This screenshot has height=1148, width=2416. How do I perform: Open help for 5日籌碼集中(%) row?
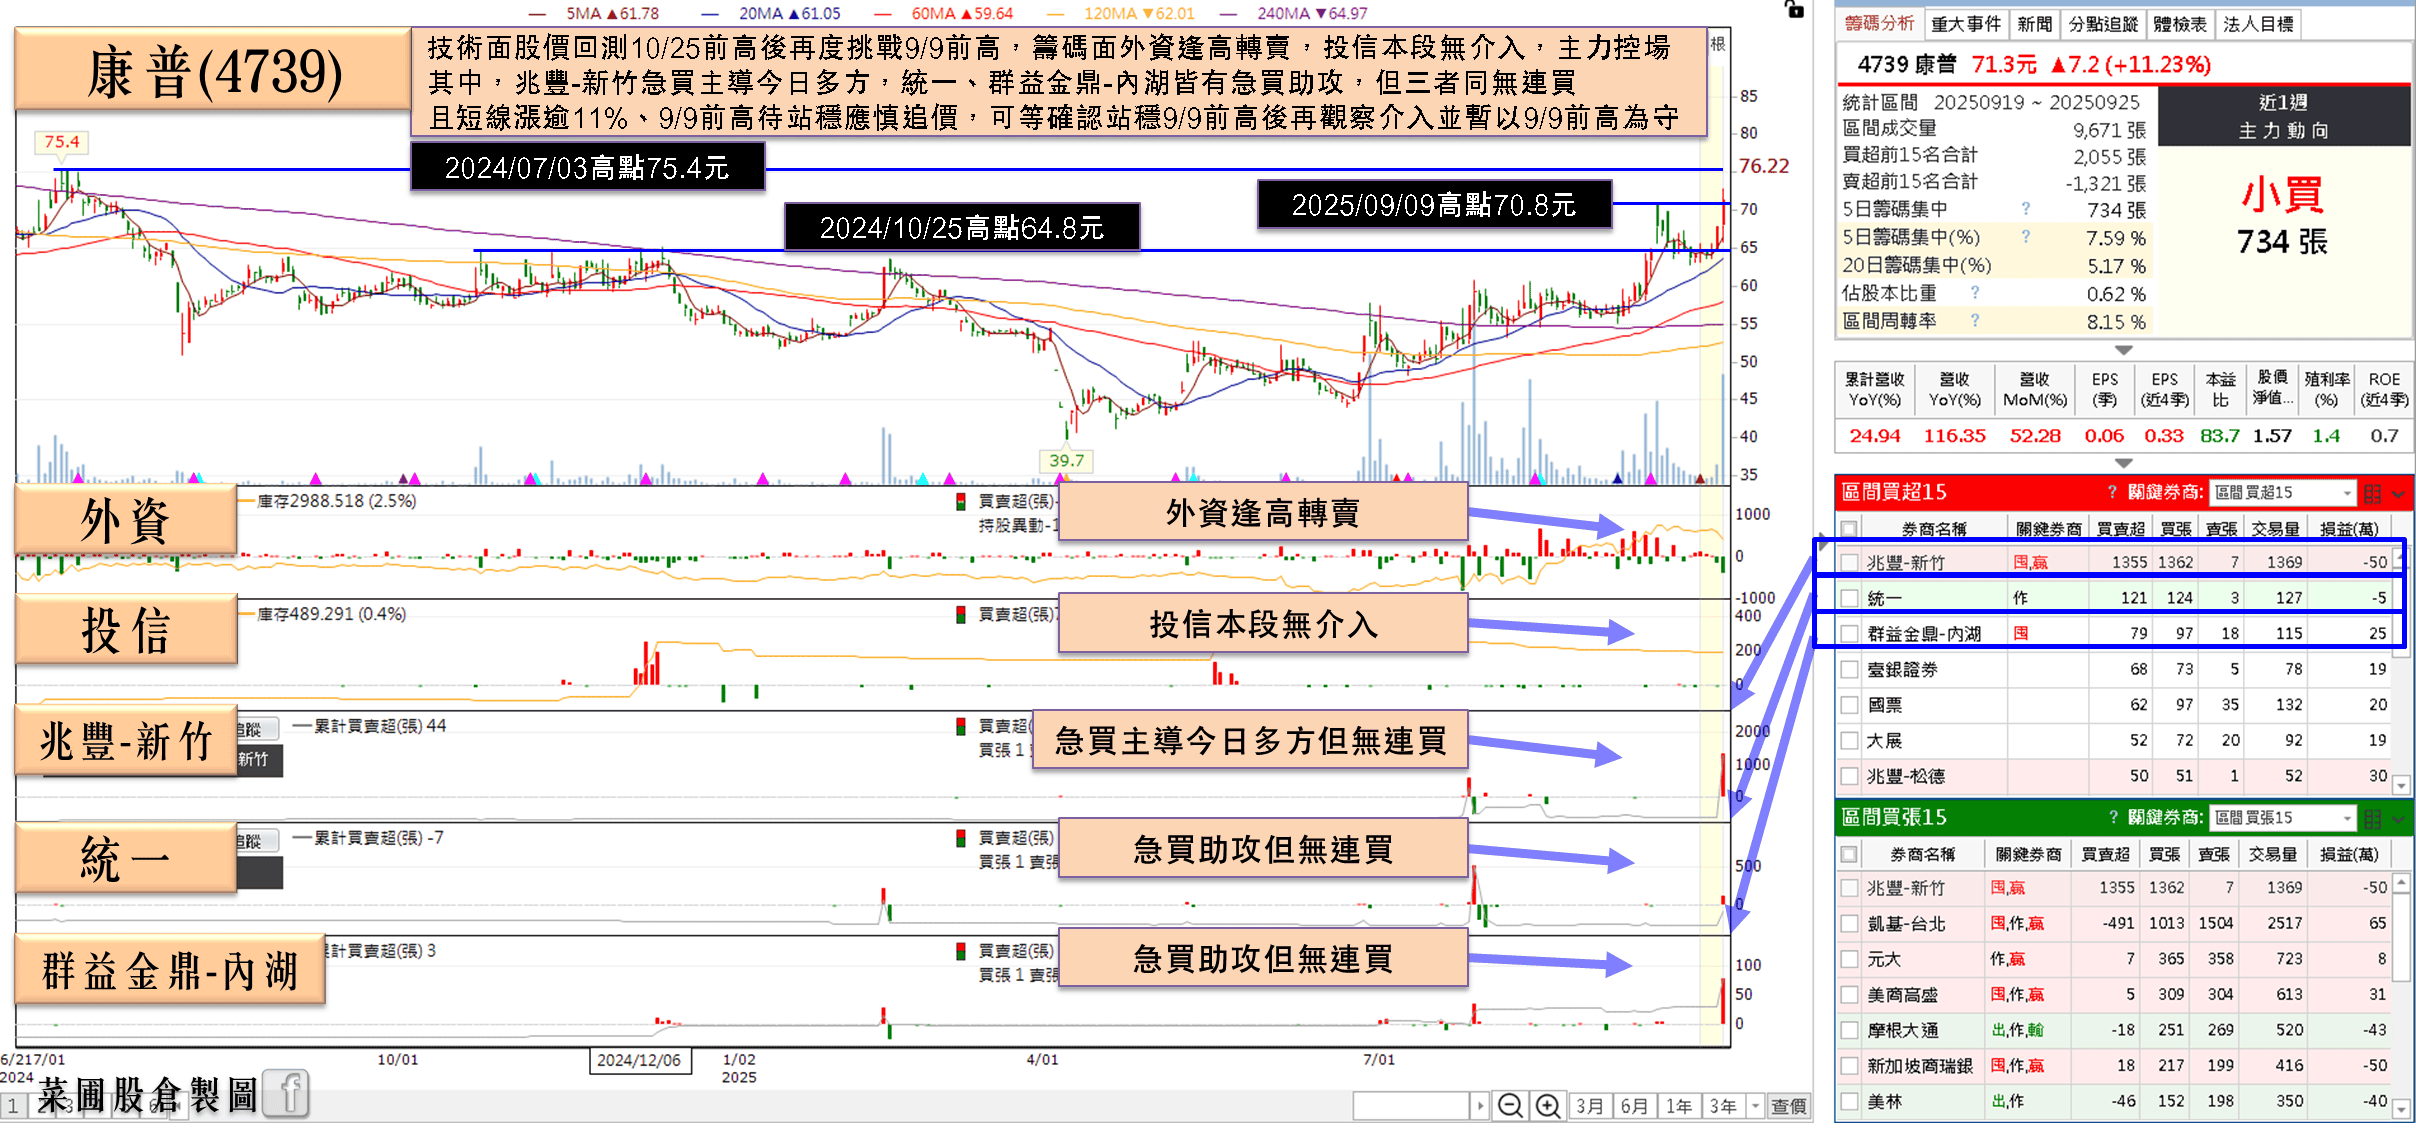(2026, 236)
